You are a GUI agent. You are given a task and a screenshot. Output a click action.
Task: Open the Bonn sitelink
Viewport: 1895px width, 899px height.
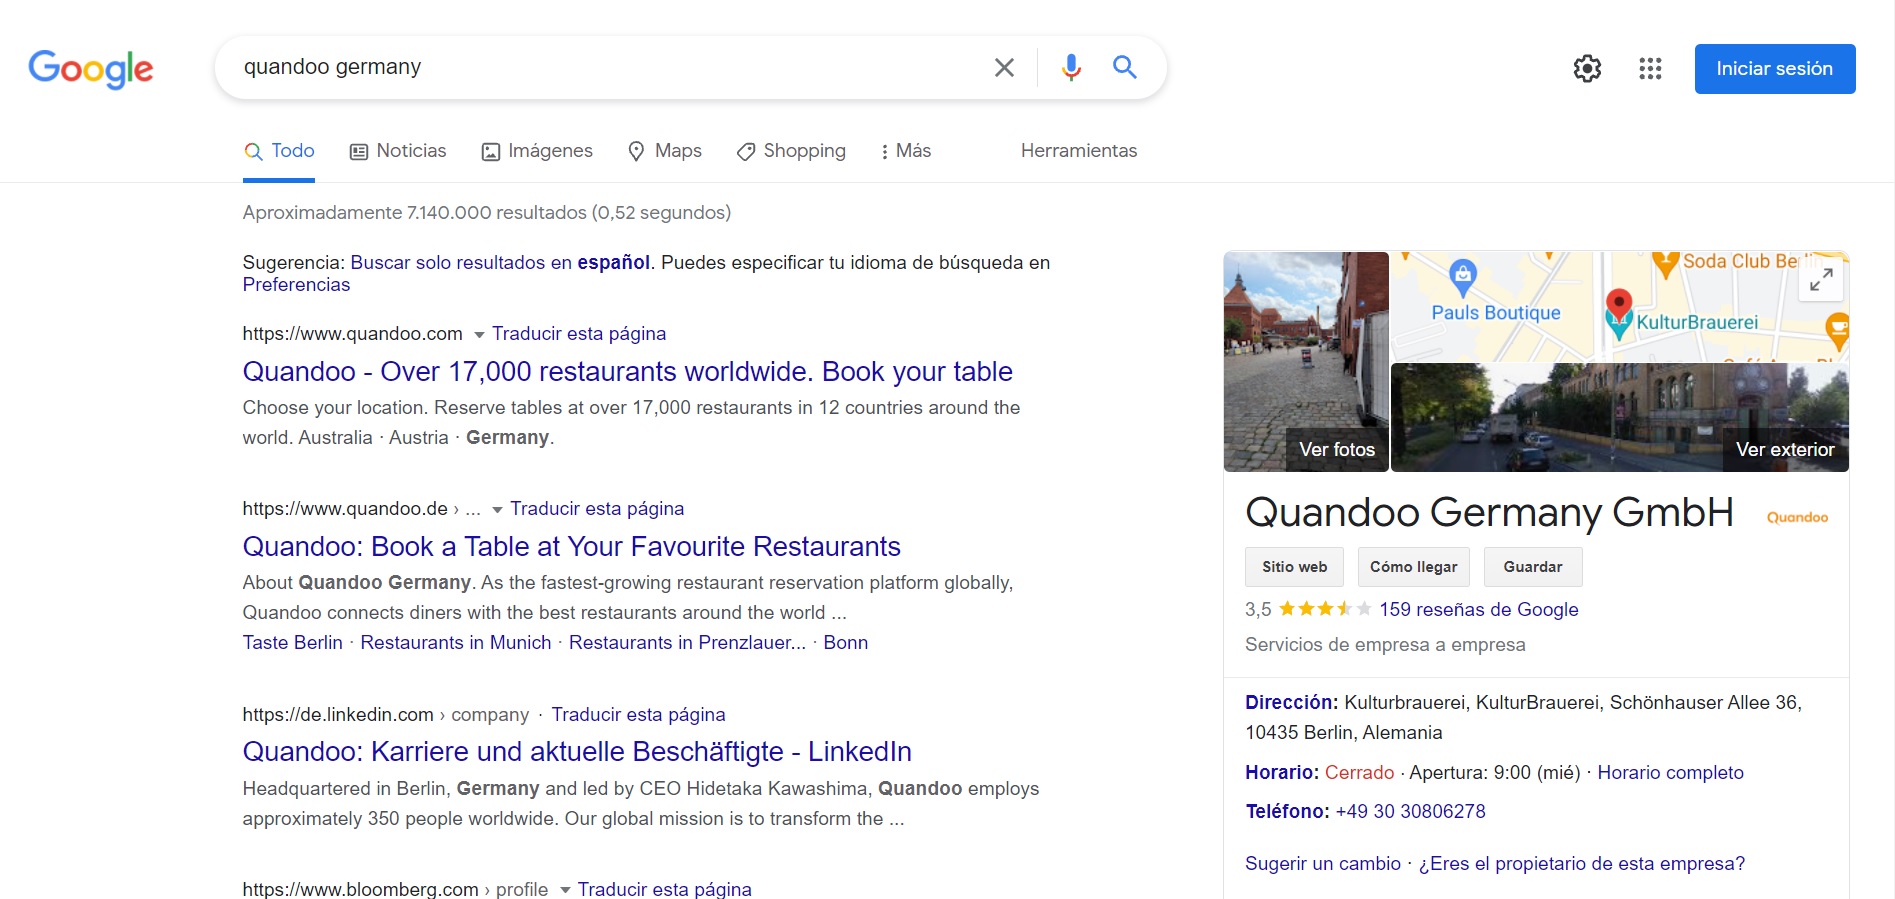[845, 643]
